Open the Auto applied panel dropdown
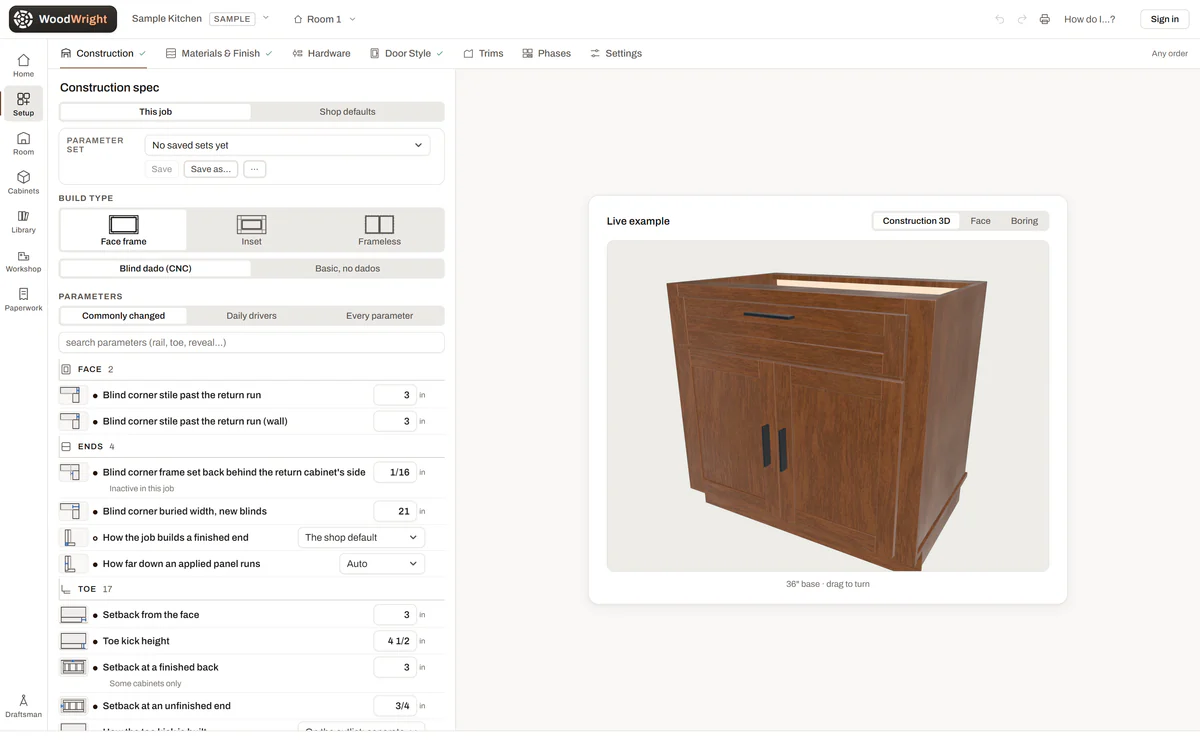1200x750 pixels. click(382, 564)
